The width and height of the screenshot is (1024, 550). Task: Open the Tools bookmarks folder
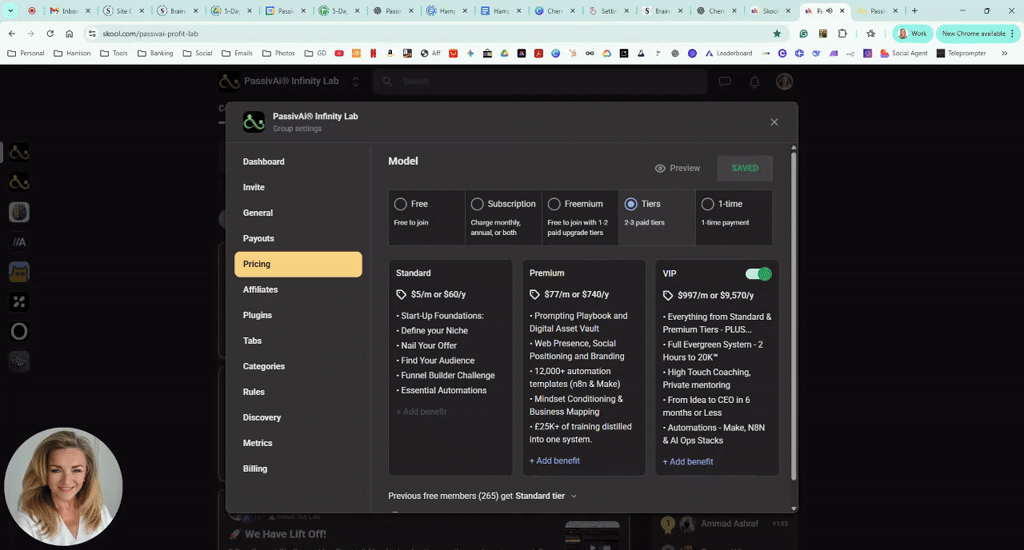pos(114,54)
